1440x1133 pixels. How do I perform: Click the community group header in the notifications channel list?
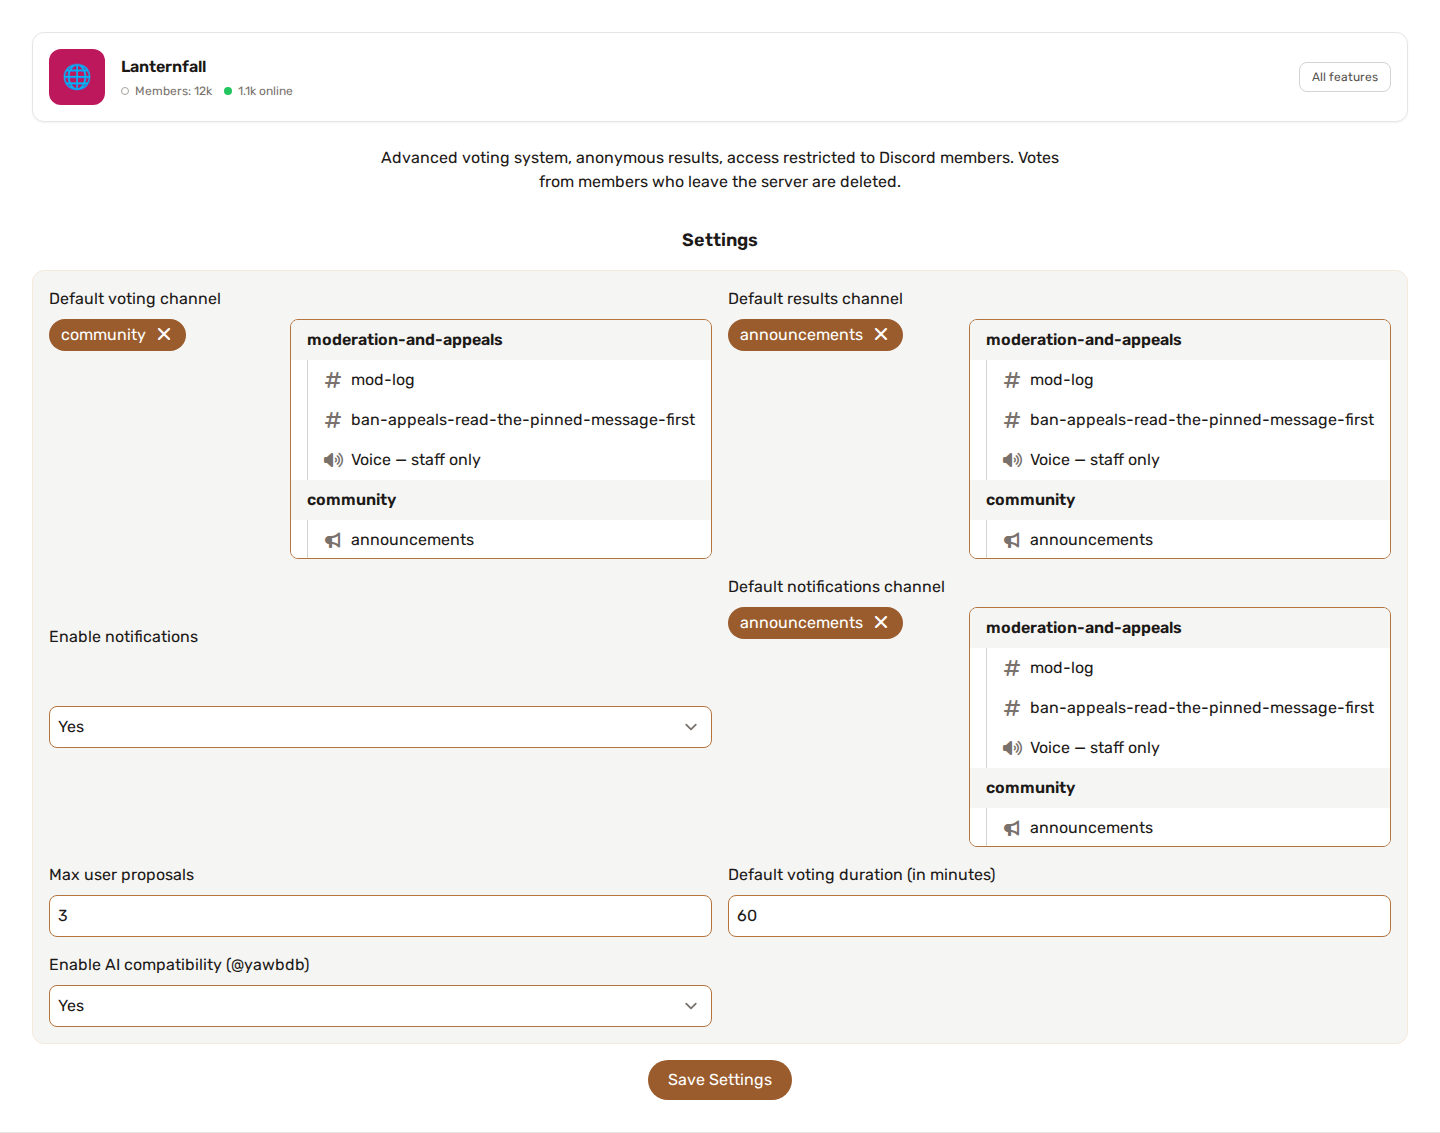click(x=1180, y=788)
